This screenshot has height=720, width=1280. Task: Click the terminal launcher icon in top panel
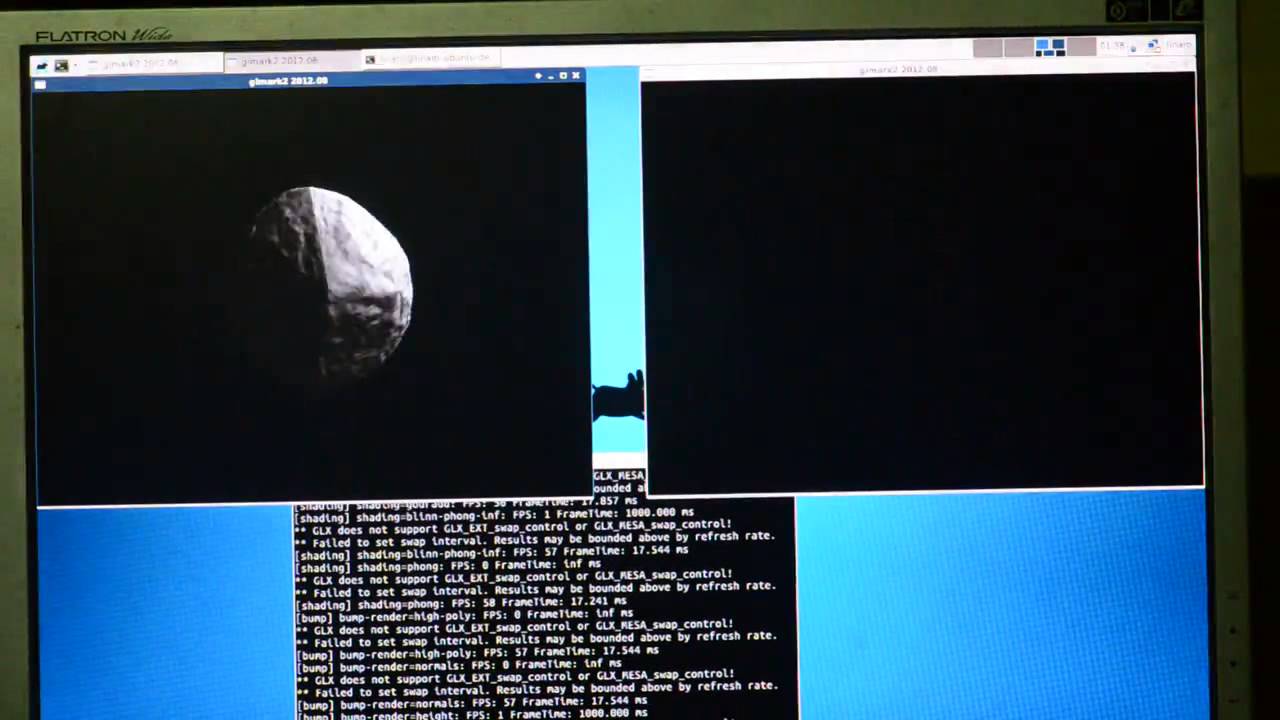click(x=62, y=65)
